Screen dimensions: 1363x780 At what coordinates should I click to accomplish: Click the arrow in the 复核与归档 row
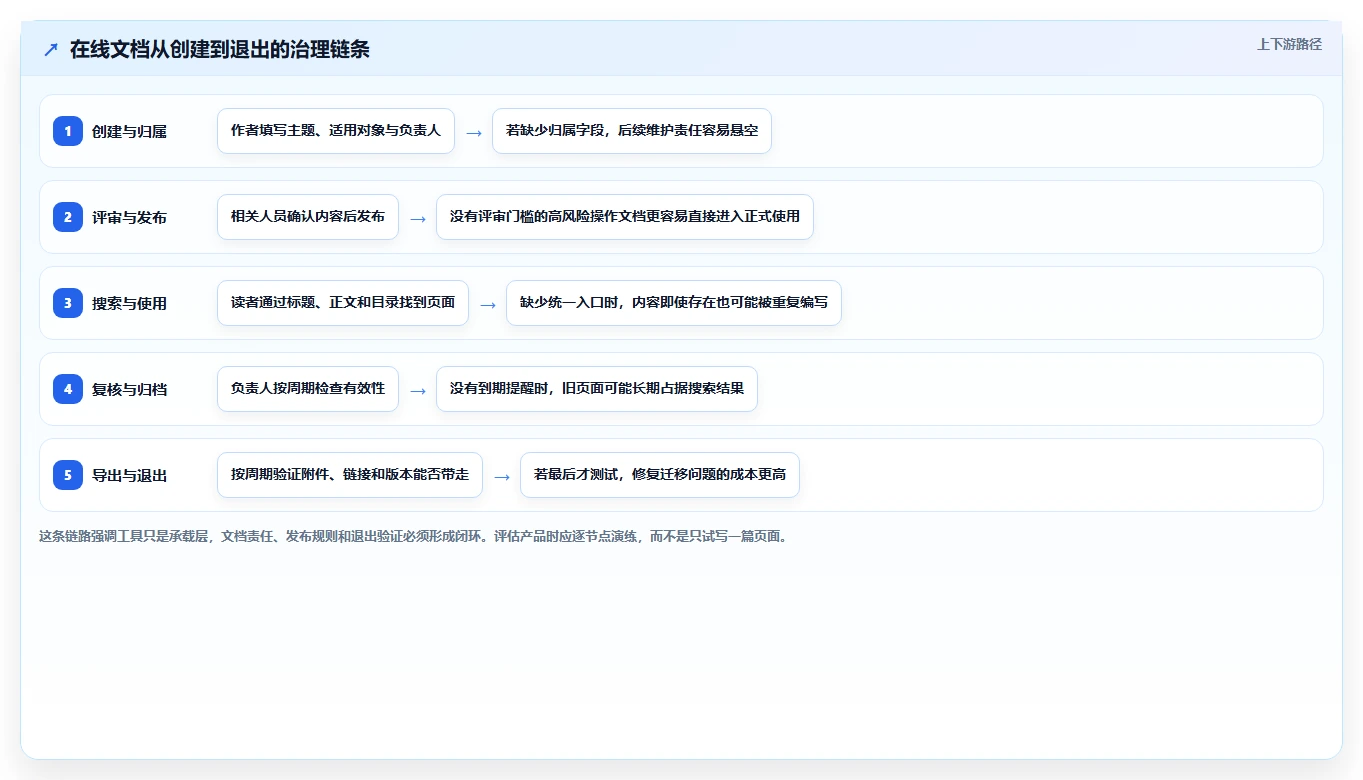click(x=418, y=390)
